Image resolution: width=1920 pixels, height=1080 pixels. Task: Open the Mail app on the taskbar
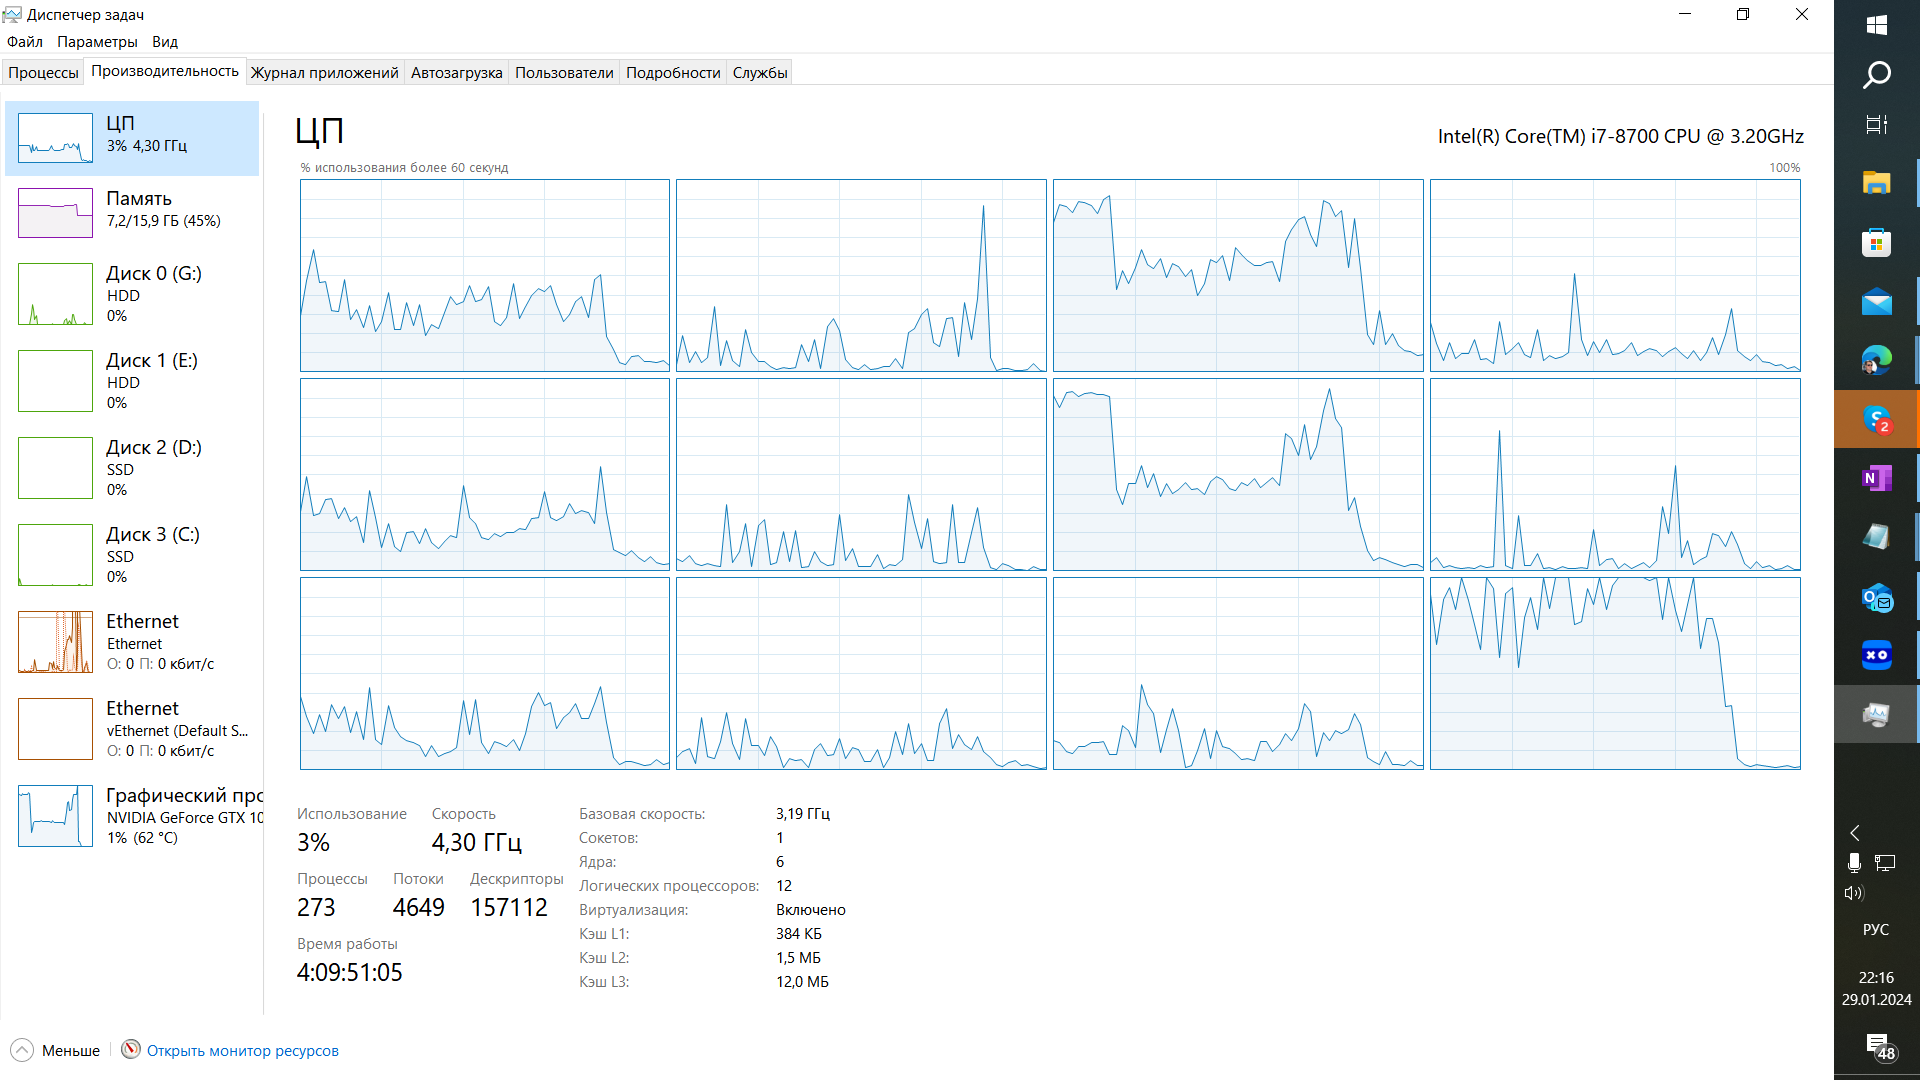[1876, 301]
